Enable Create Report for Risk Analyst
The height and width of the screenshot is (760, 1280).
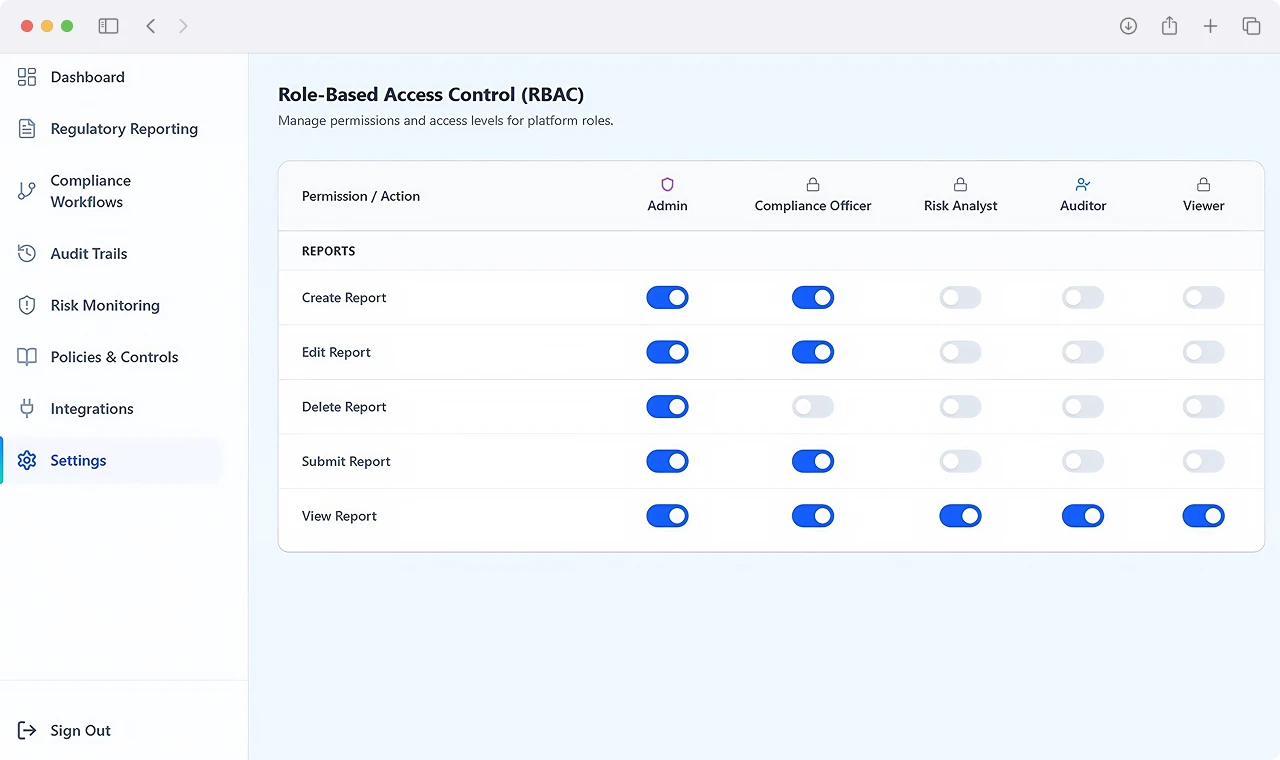pyautogui.click(x=960, y=298)
